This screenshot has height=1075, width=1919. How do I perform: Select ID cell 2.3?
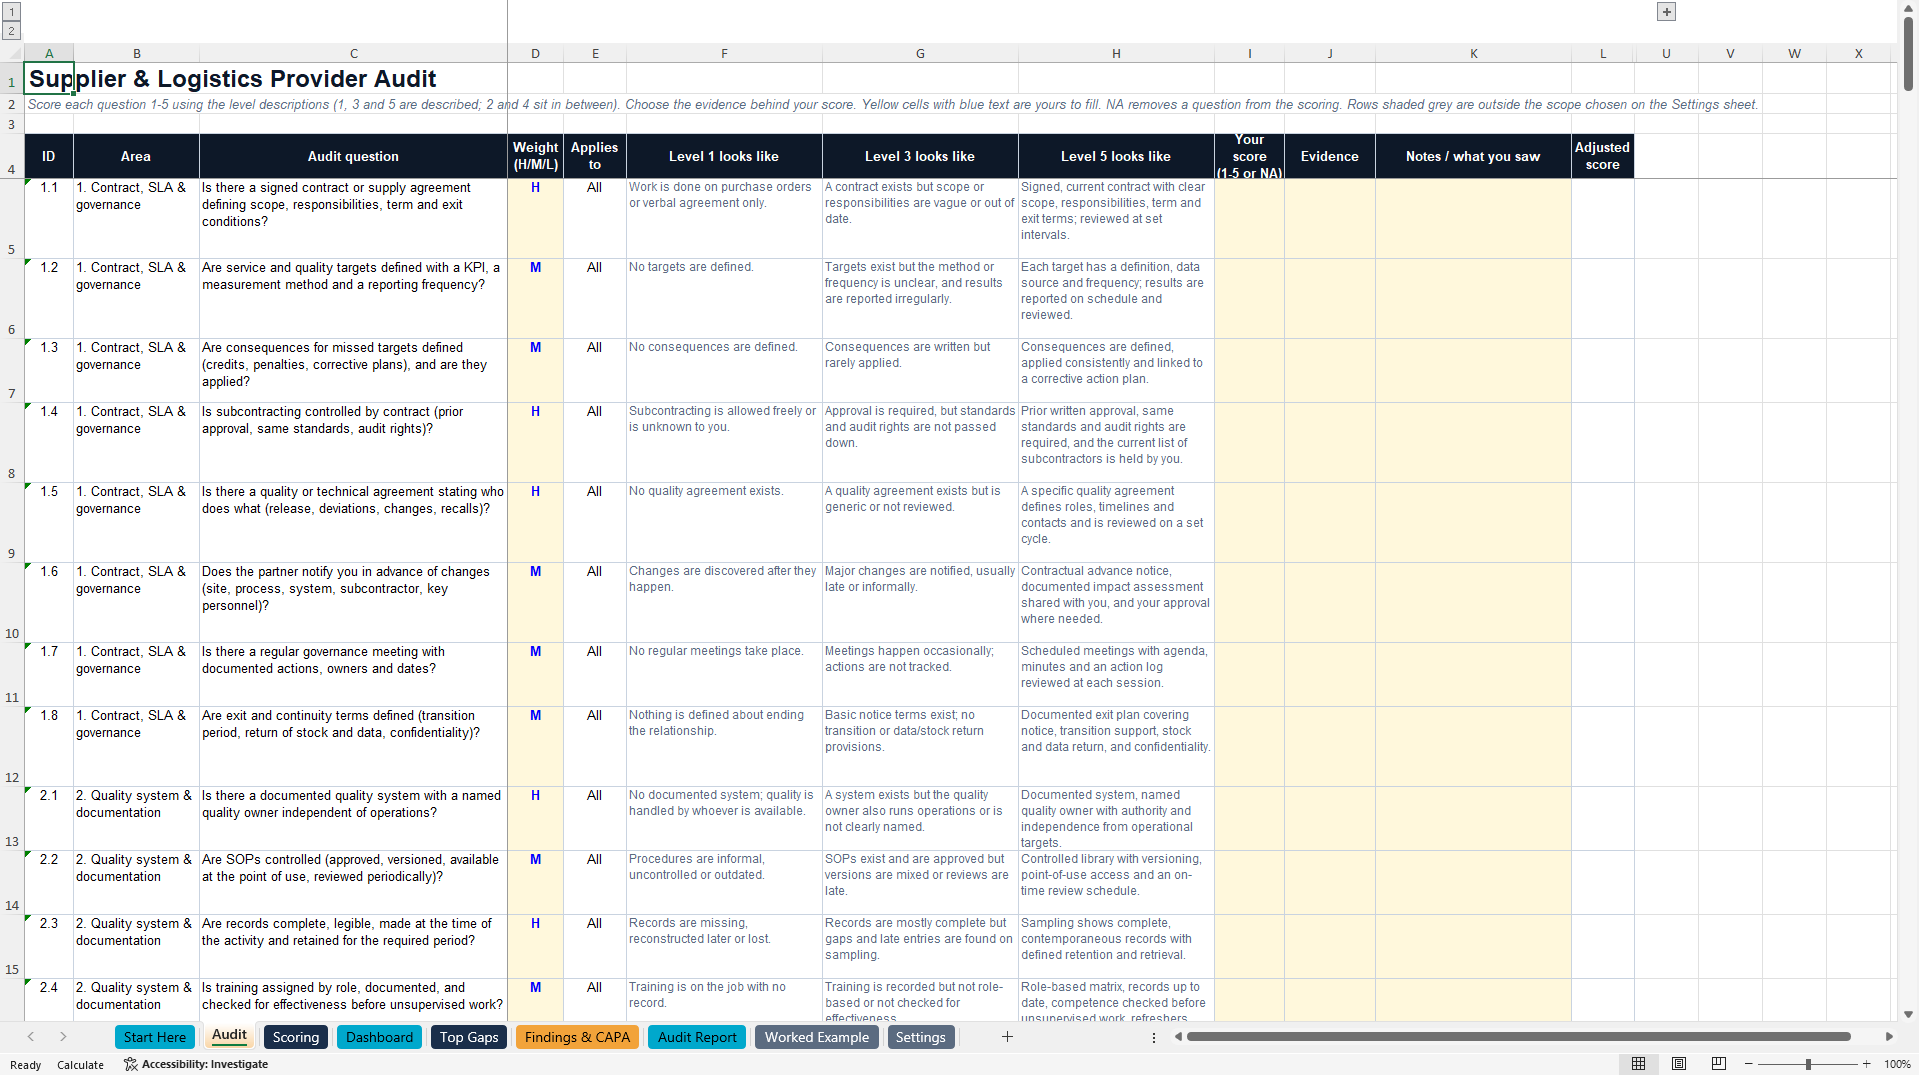point(49,947)
